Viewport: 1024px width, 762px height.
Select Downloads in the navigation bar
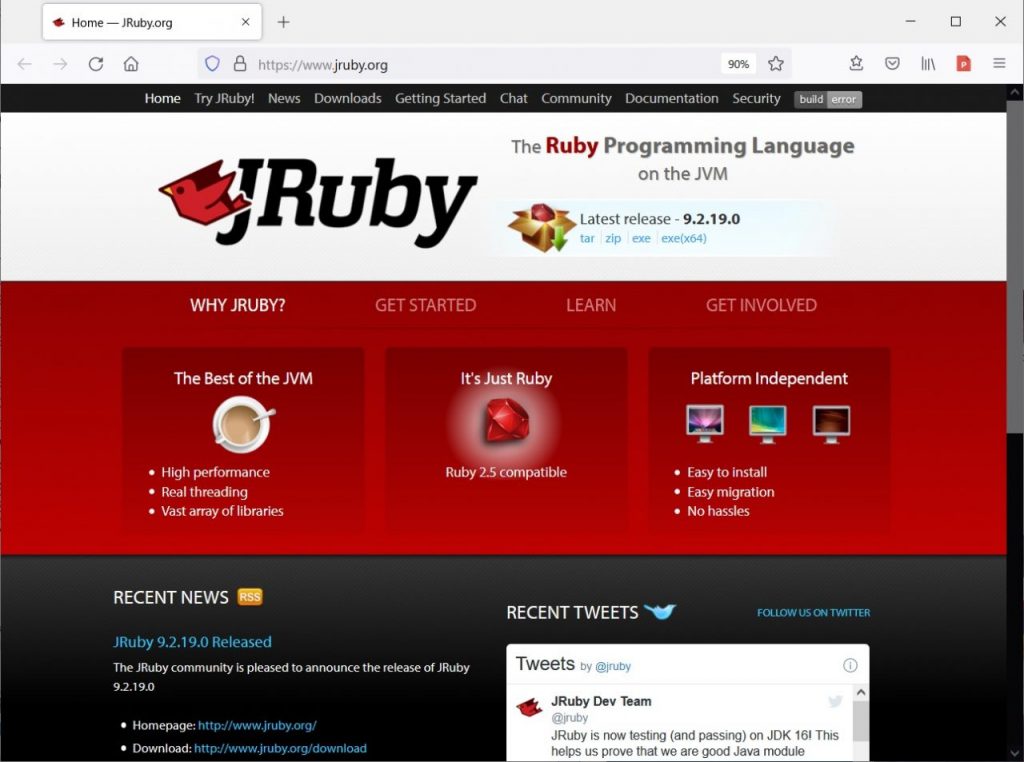pyautogui.click(x=347, y=98)
